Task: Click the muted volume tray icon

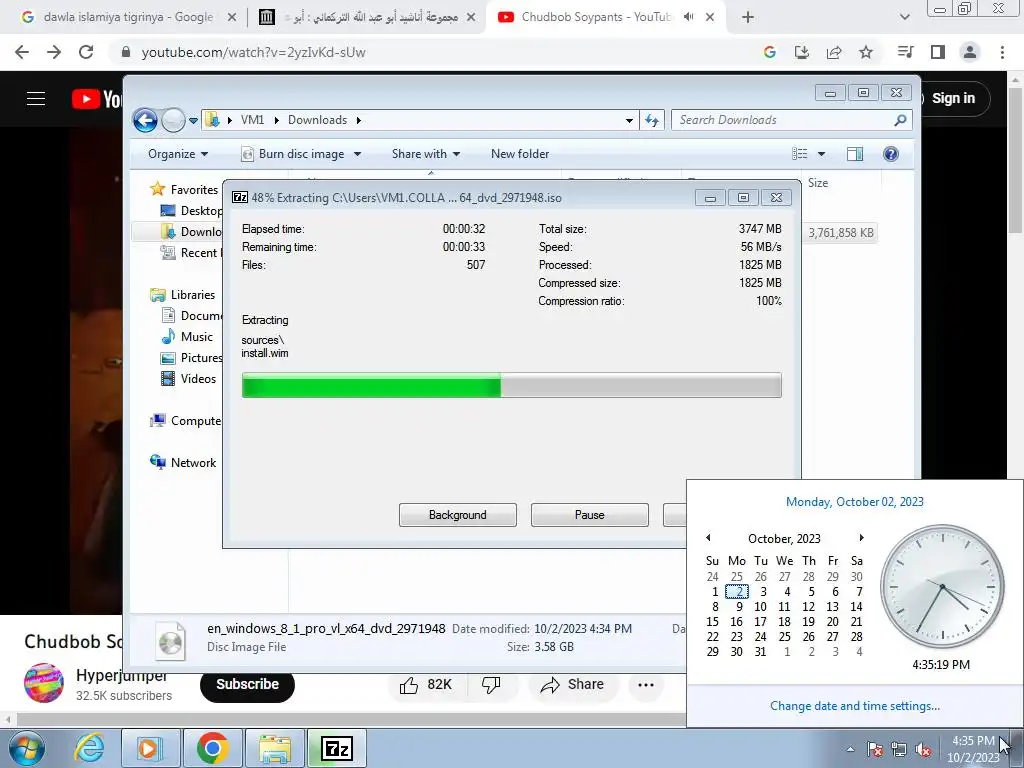Action: 923,749
